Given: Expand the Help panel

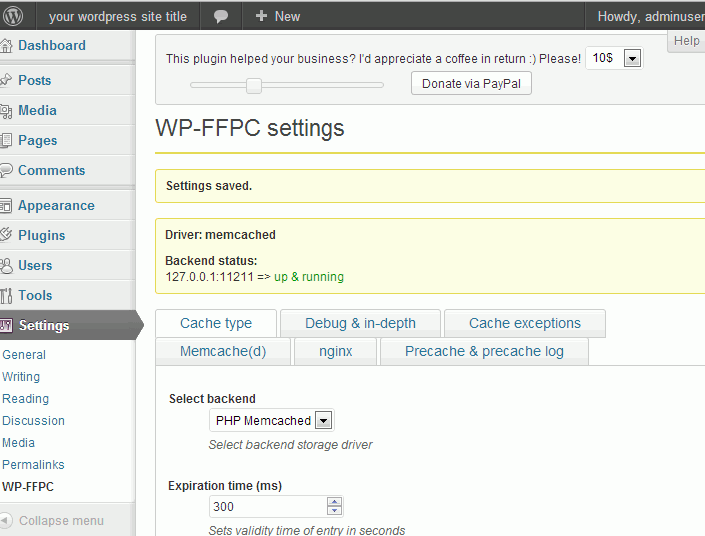Looking at the screenshot, I should pos(687,41).
